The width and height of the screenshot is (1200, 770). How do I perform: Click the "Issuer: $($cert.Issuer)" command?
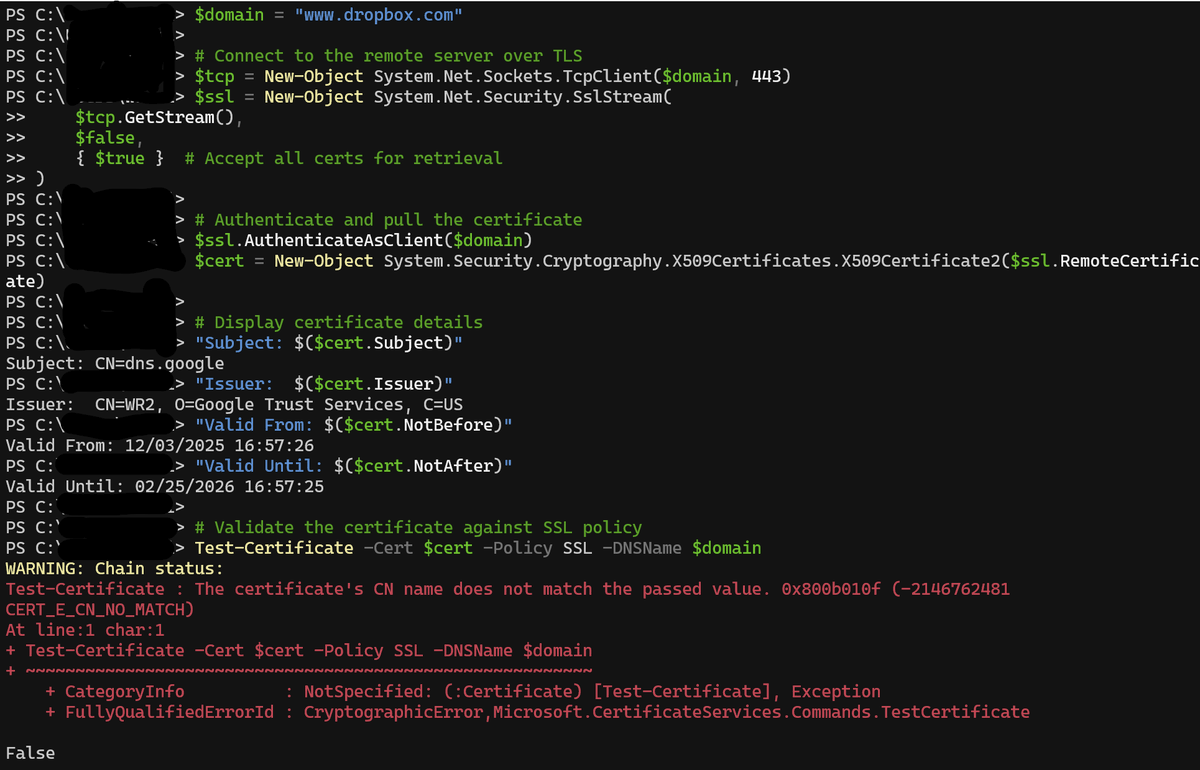(x=323, y=384)
